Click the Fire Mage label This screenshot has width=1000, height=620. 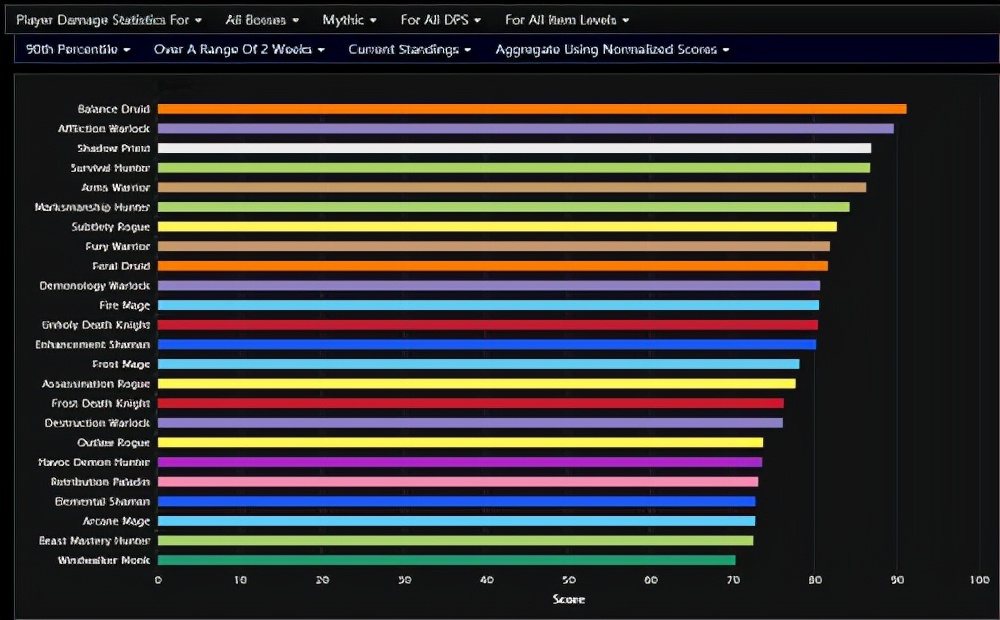click(124, 306)
